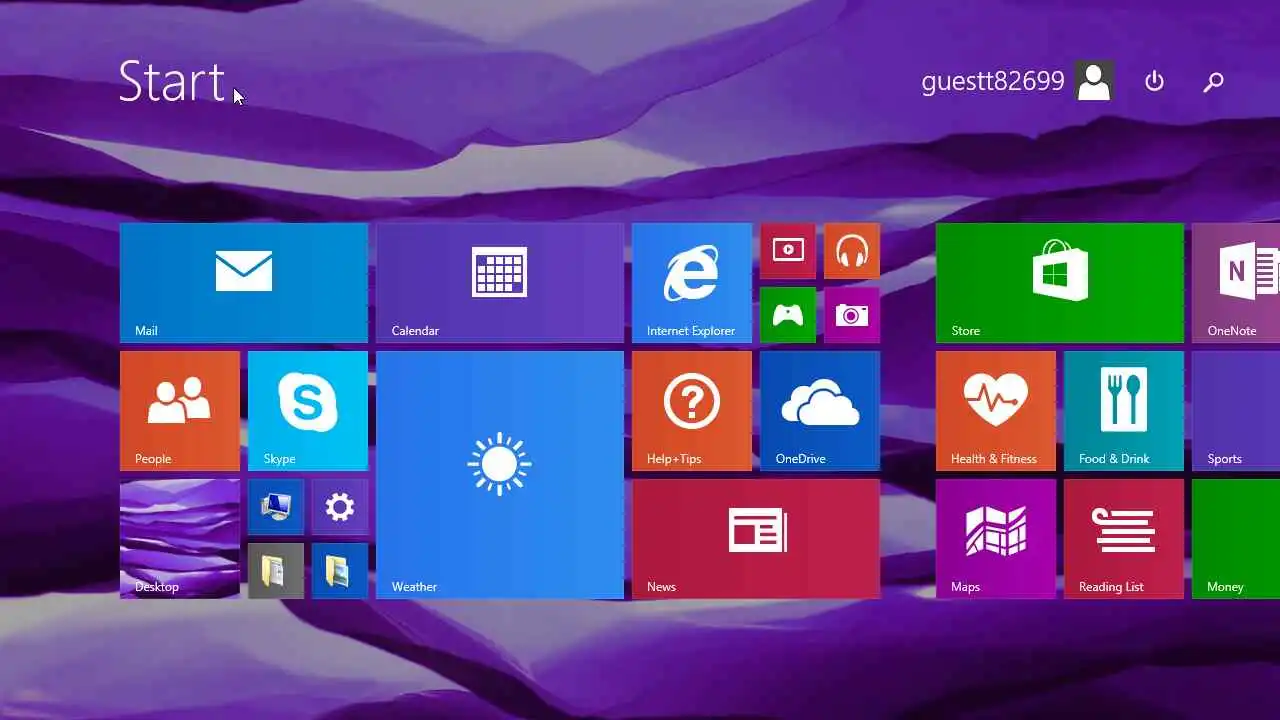Launch the Music headphones tile
Image resolution: width=1280 pixels, height=720 pixels.
pos(852,251)
